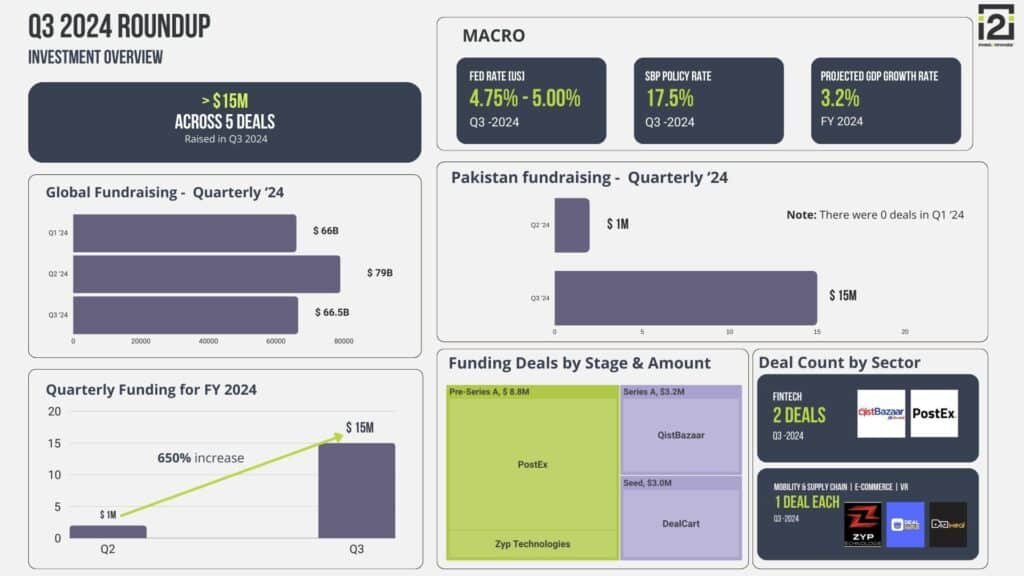The width and height of the screenshot is (1024, 576).
Task: Select the Q1 '24 global fundraising bar
Action: click(184, 232)
